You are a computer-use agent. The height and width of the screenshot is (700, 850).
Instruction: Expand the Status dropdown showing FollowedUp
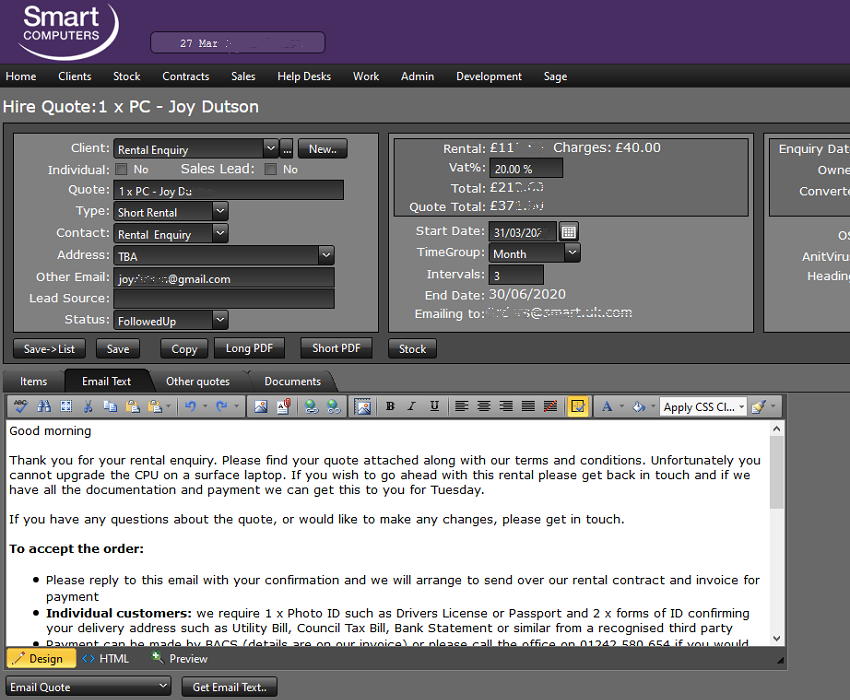point(220,320)
